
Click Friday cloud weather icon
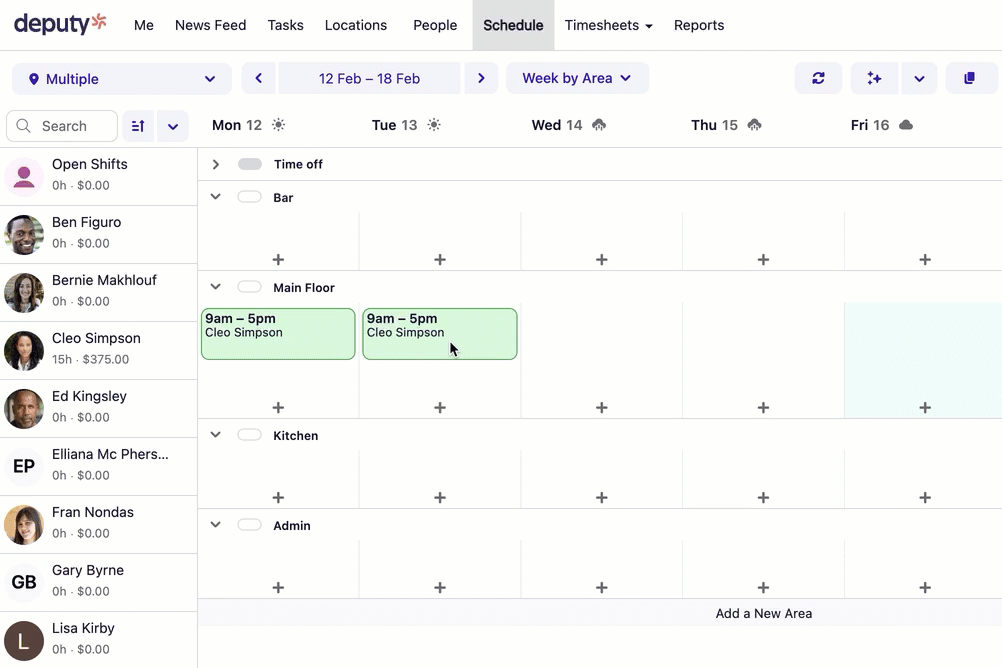[x=906, y=125]
